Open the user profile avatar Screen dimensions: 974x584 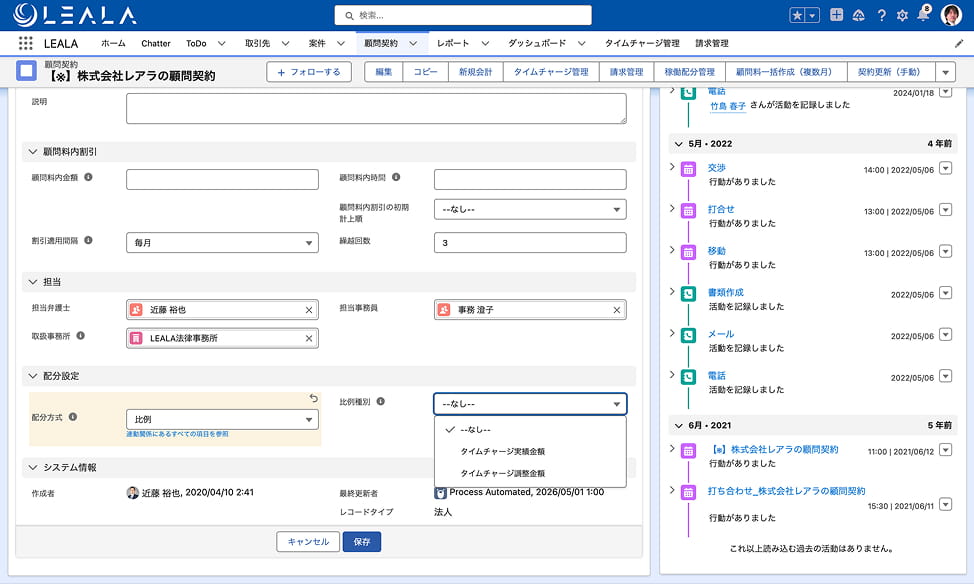click(951, 15)
